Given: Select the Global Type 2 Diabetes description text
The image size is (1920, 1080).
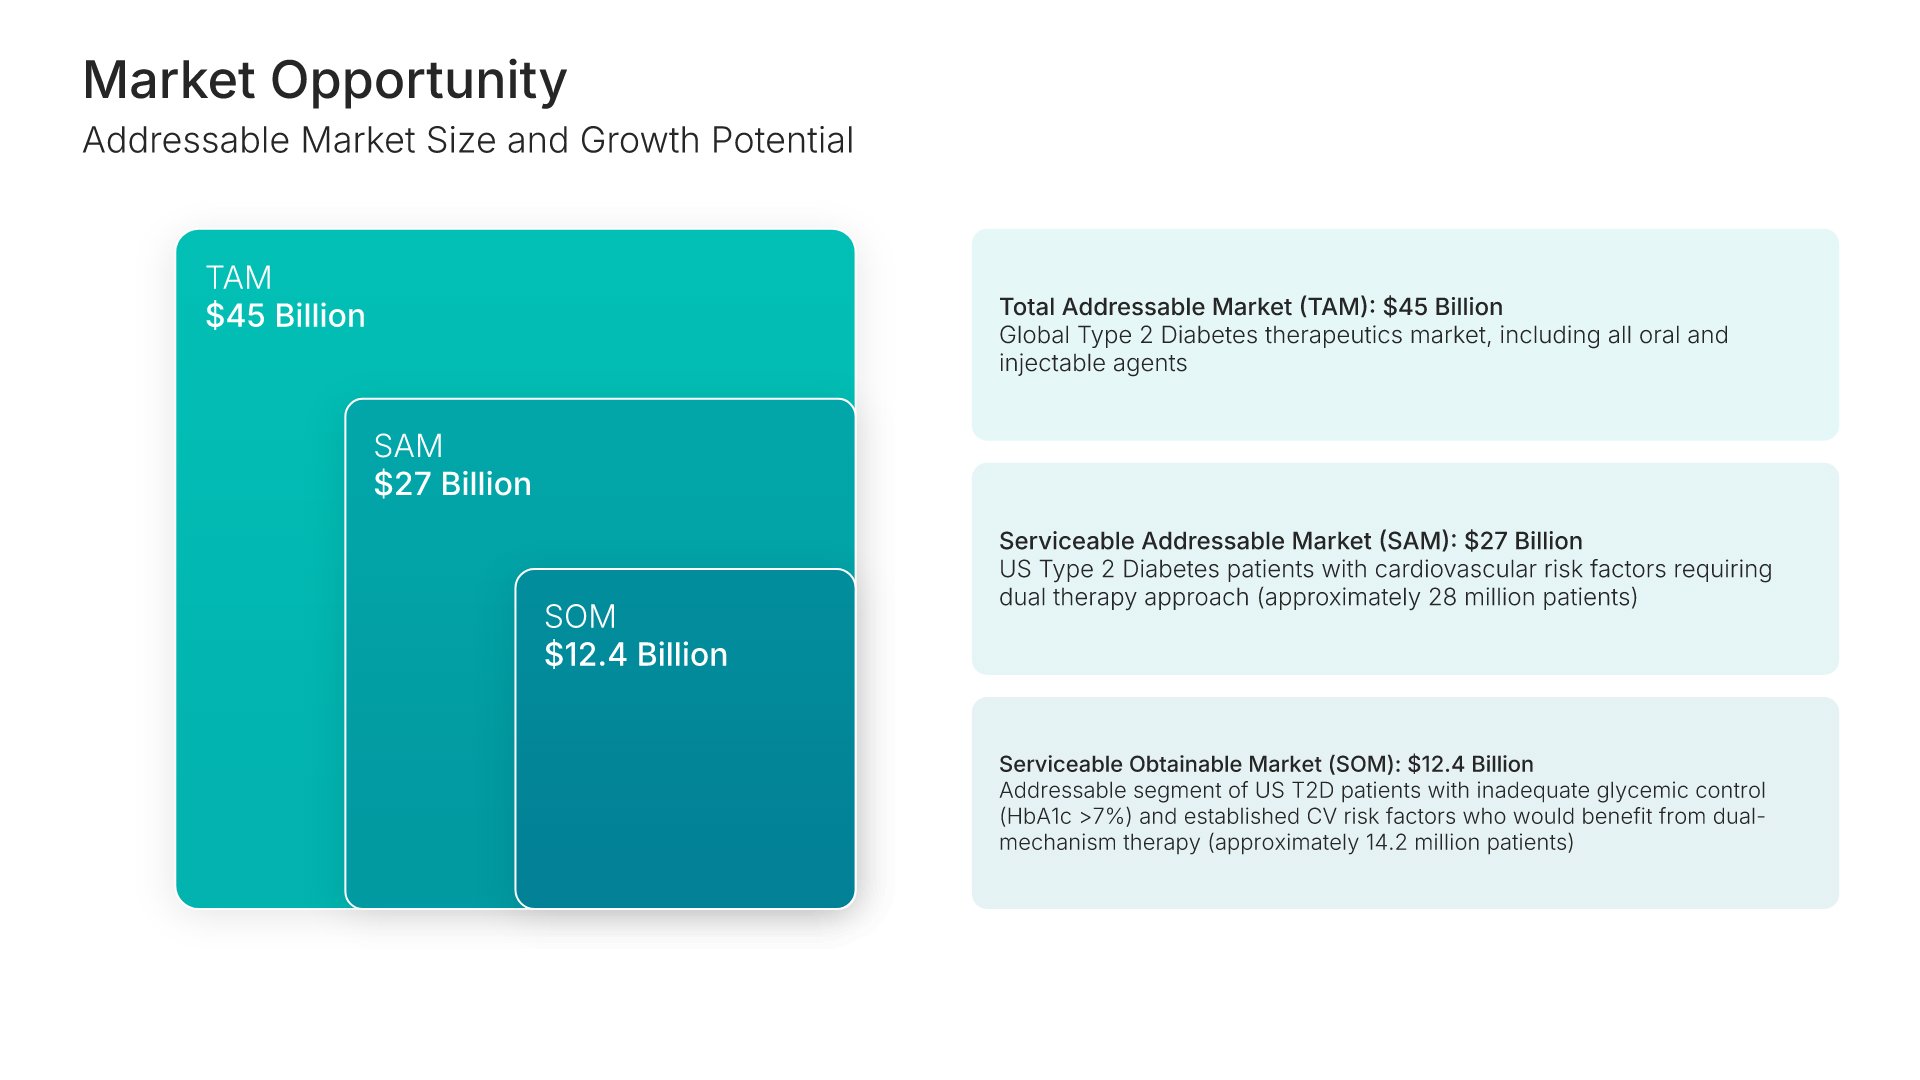Looking at the screenshot, I should [x=1362, y=336].
